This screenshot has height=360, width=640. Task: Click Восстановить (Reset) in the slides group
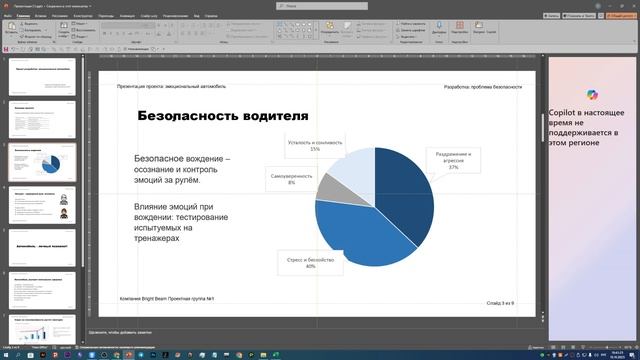[84, 30]
